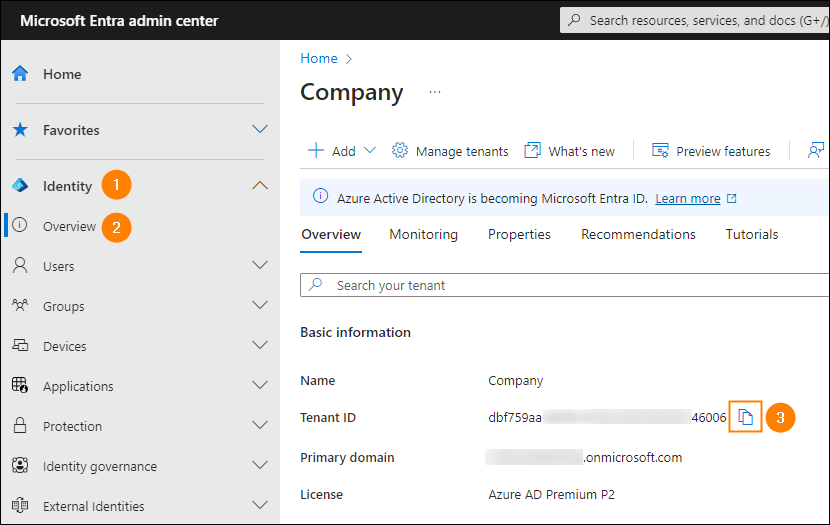
Task: Click the External Identities icon
Action: pyautogui.click(x=20, y=505)
